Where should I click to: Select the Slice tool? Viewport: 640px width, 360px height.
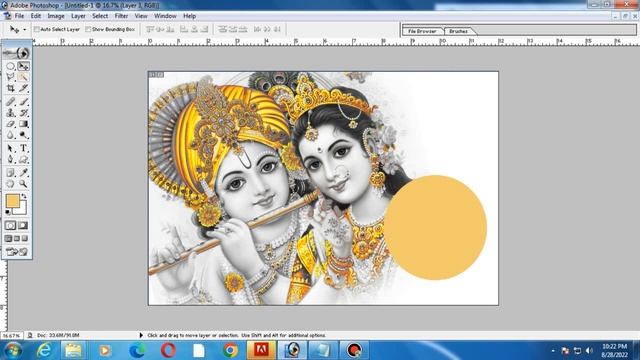pos(23,88)
